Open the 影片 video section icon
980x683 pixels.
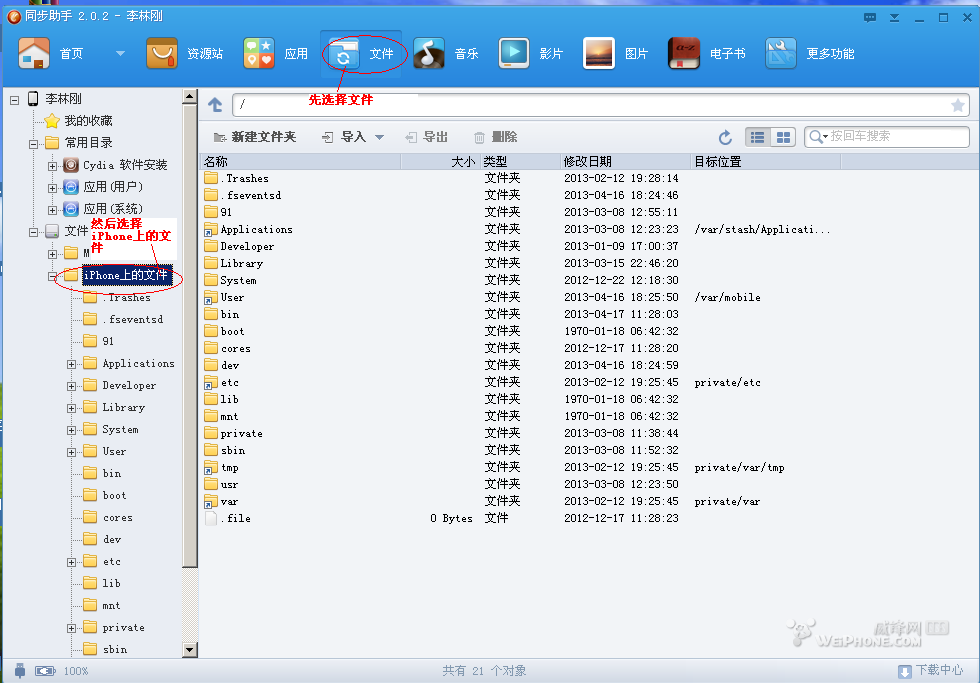pos(514,54)
